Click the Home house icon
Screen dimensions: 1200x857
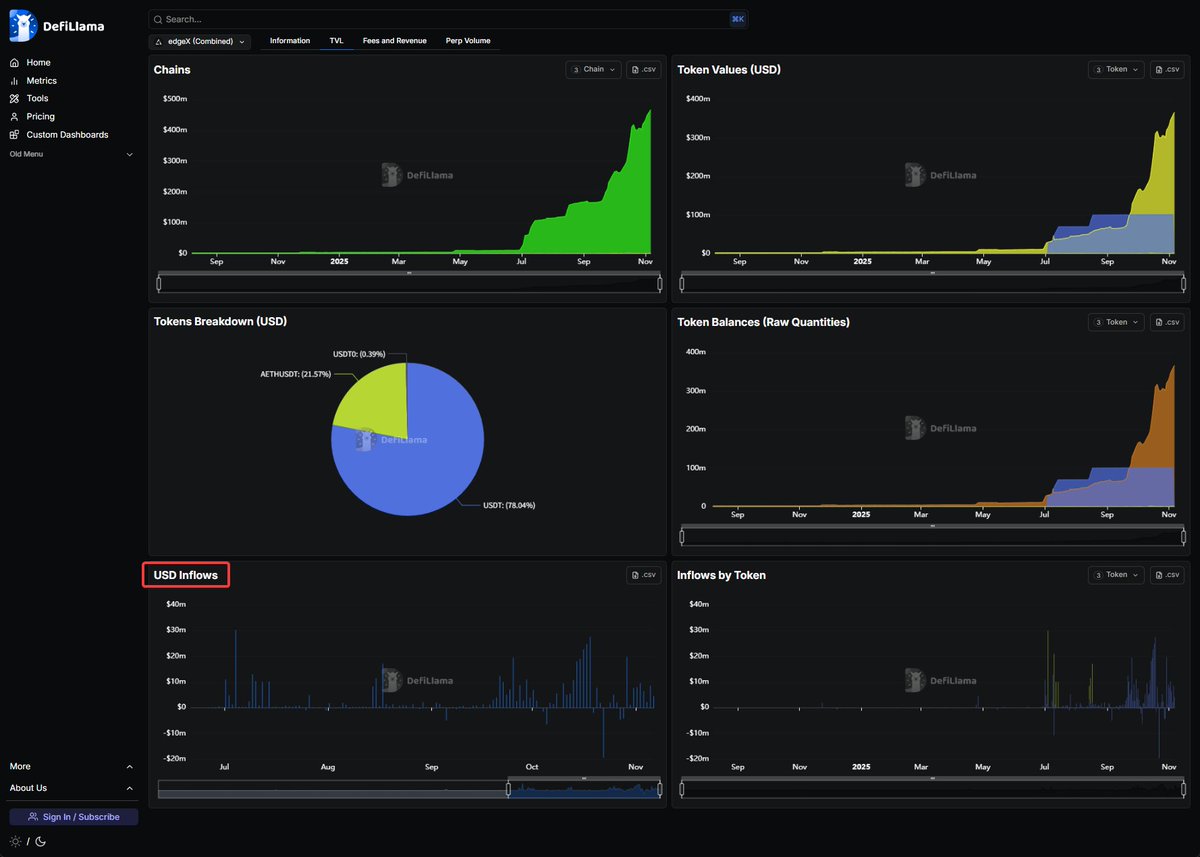click(15, 62)
